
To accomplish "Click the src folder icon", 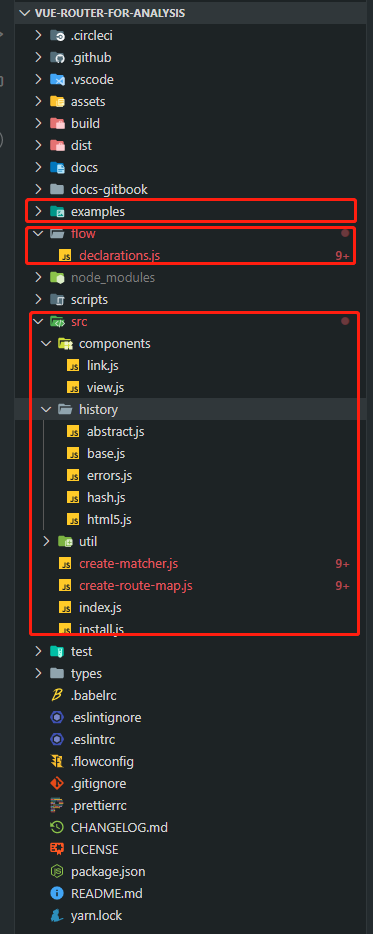I will [x=57, y=322].
